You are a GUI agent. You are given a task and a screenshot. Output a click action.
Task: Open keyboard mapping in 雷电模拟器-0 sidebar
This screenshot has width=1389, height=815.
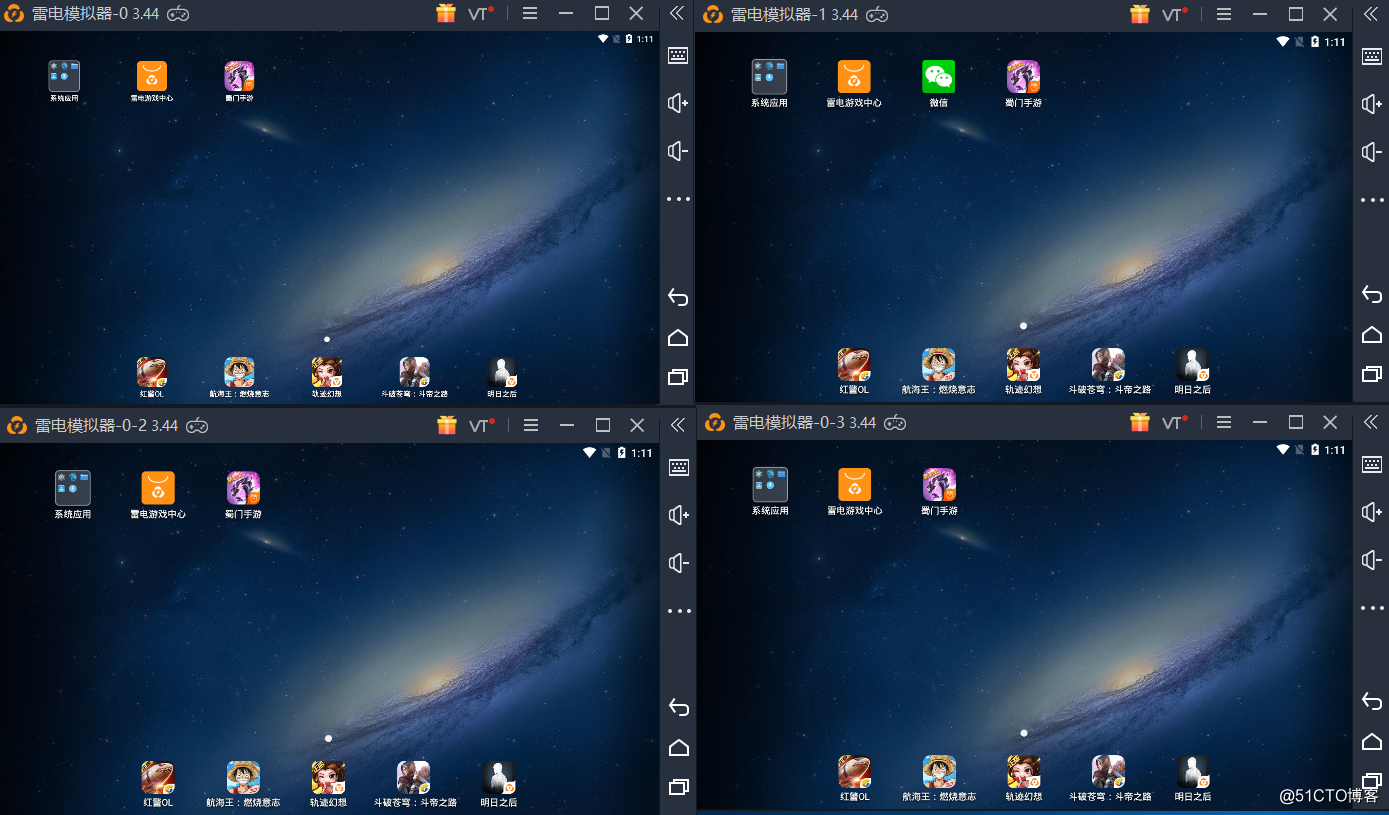tap(678, 55)
